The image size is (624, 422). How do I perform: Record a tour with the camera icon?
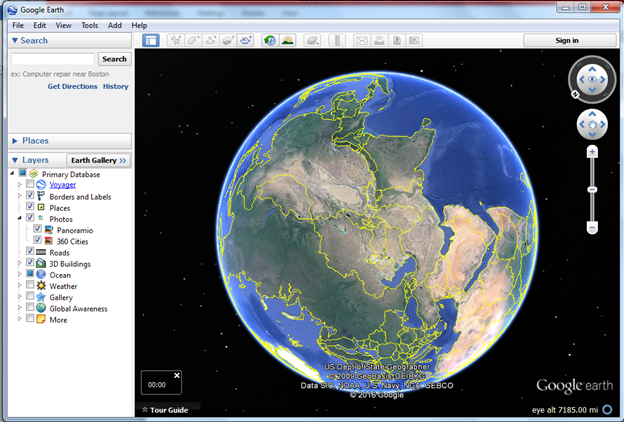tap(246, 40)
